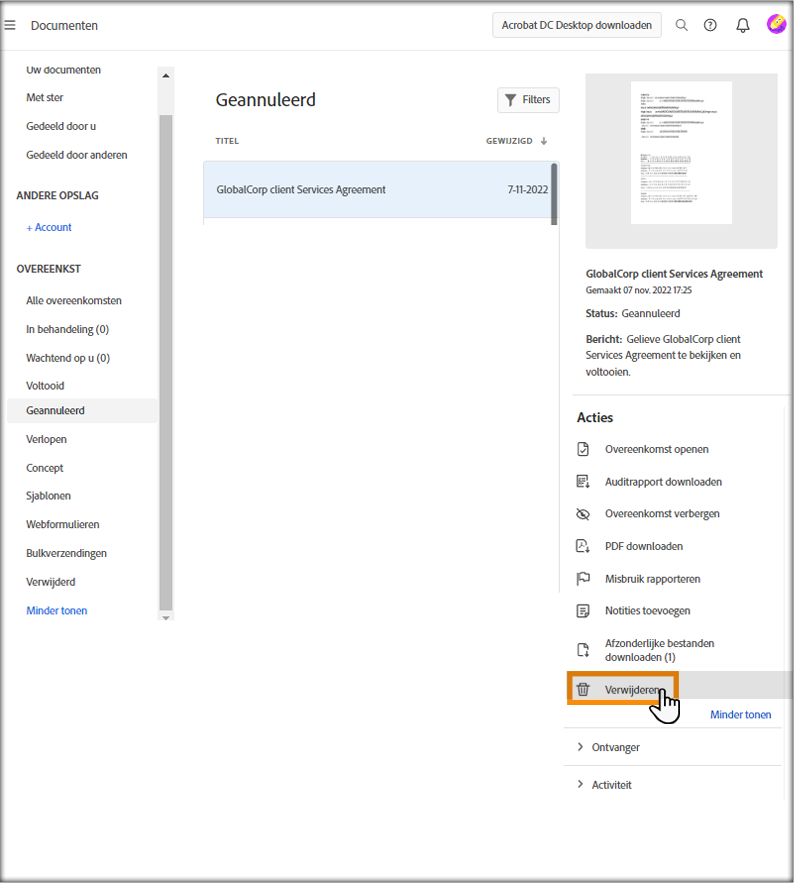Open Alle overeenkomsten list

tap(74, 300)
